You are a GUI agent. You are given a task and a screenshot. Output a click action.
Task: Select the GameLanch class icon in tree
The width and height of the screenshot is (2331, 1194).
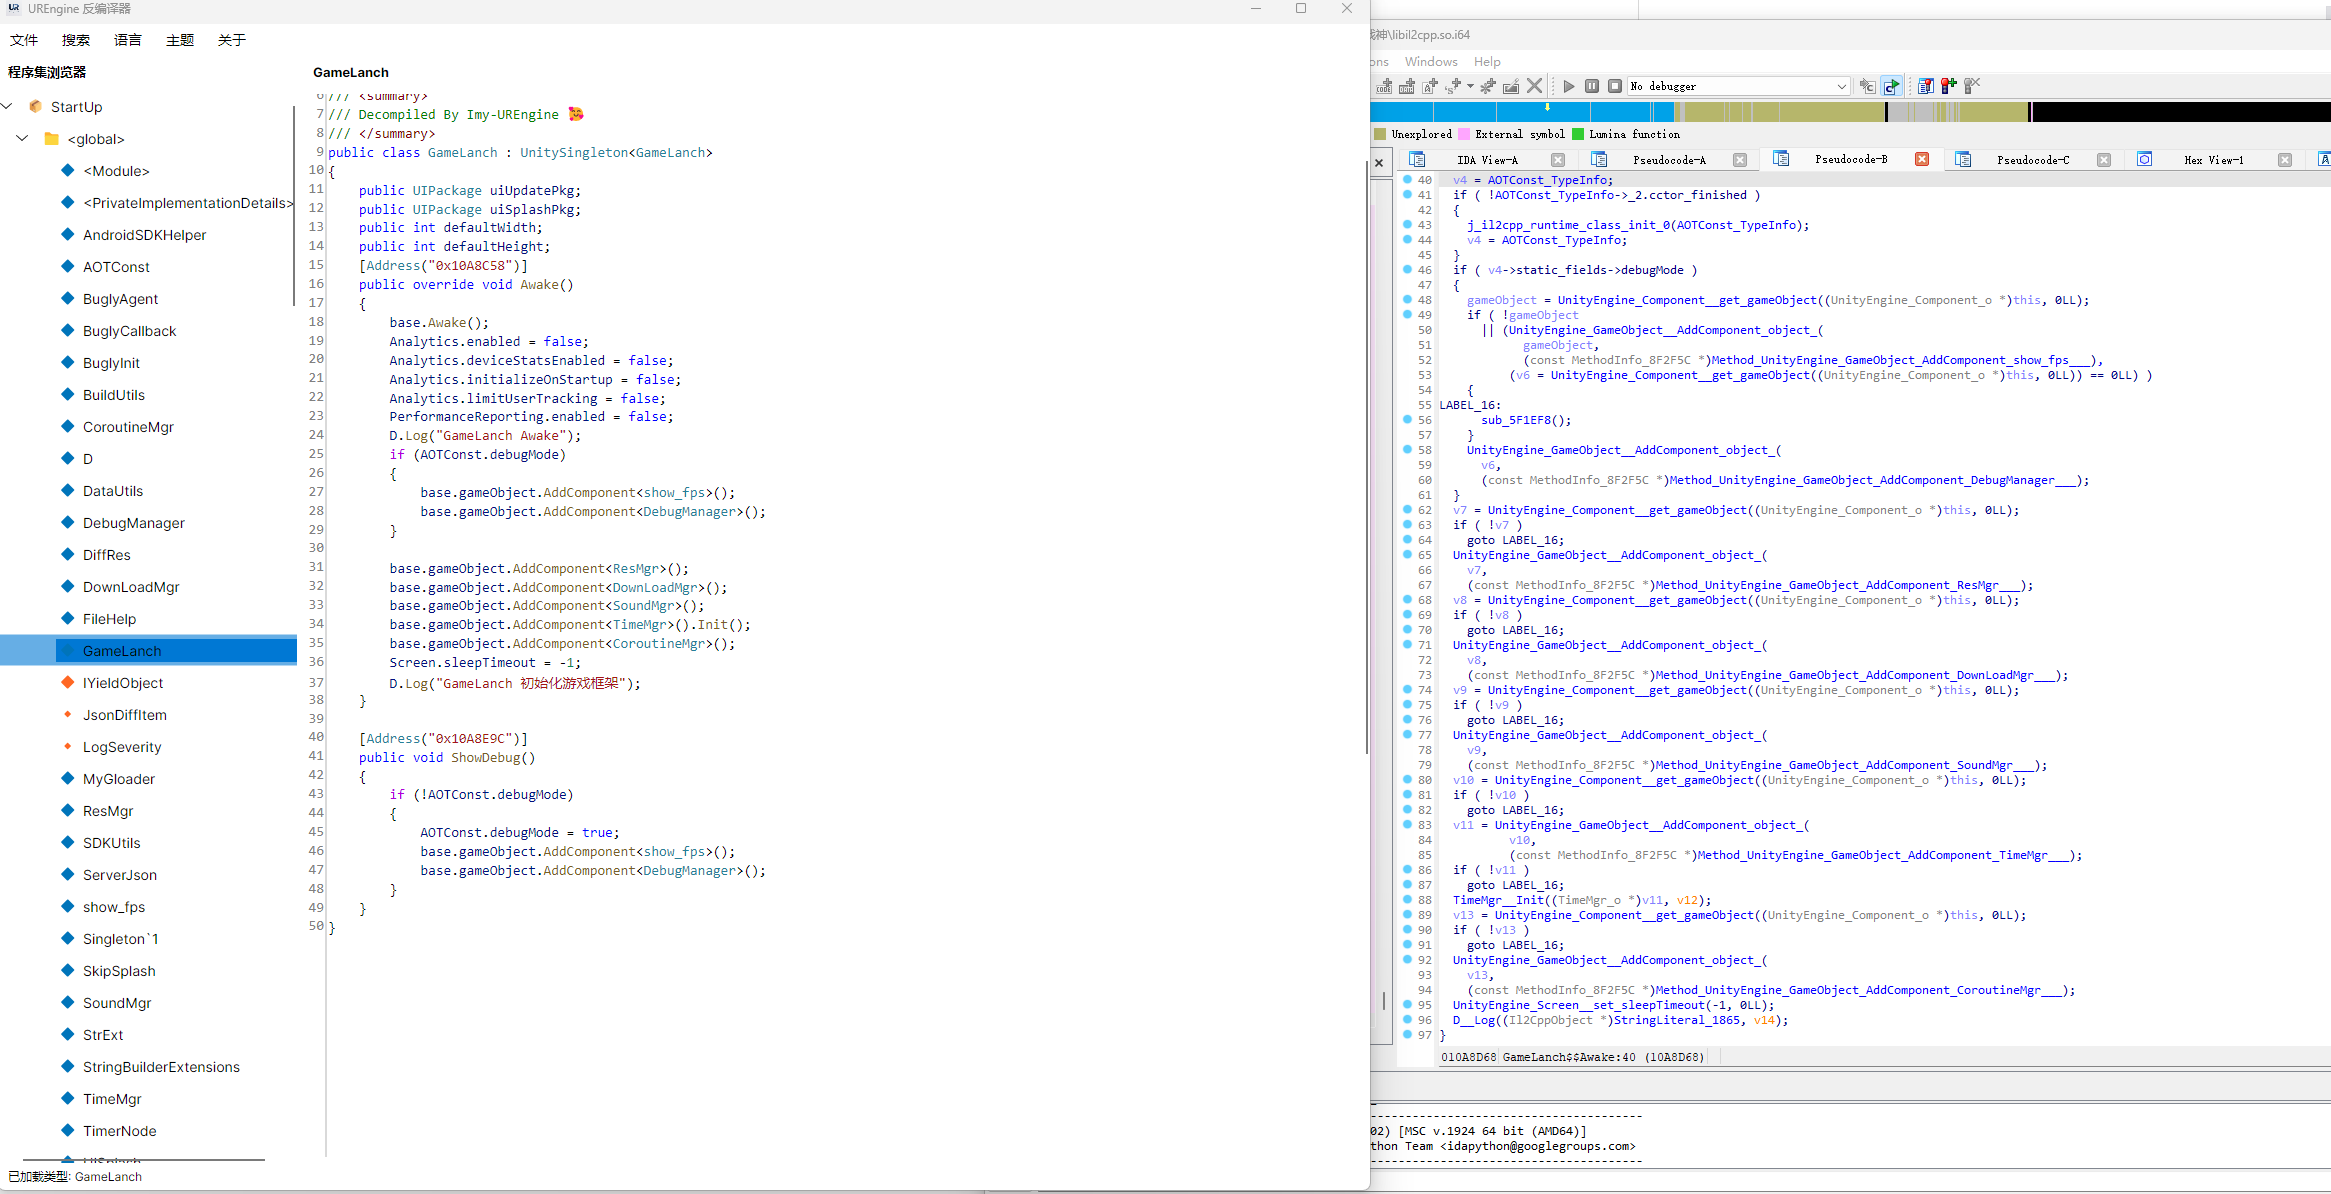(x=68, y=651)
